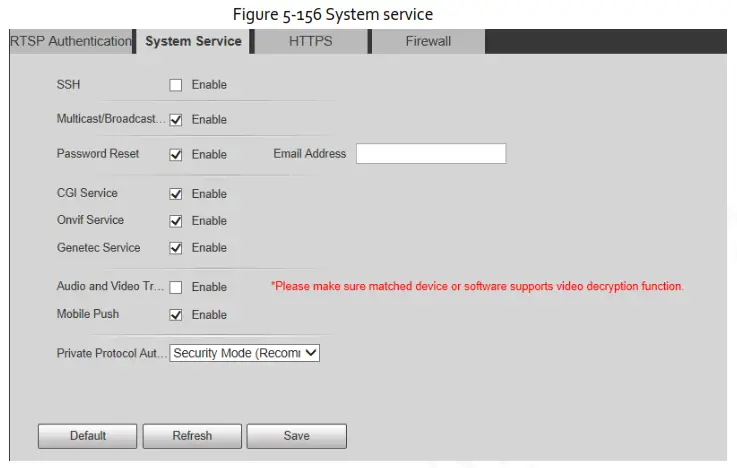
Task: Toggle Mobile Push Enable checkbox
Action: click(x=176, y=315)
